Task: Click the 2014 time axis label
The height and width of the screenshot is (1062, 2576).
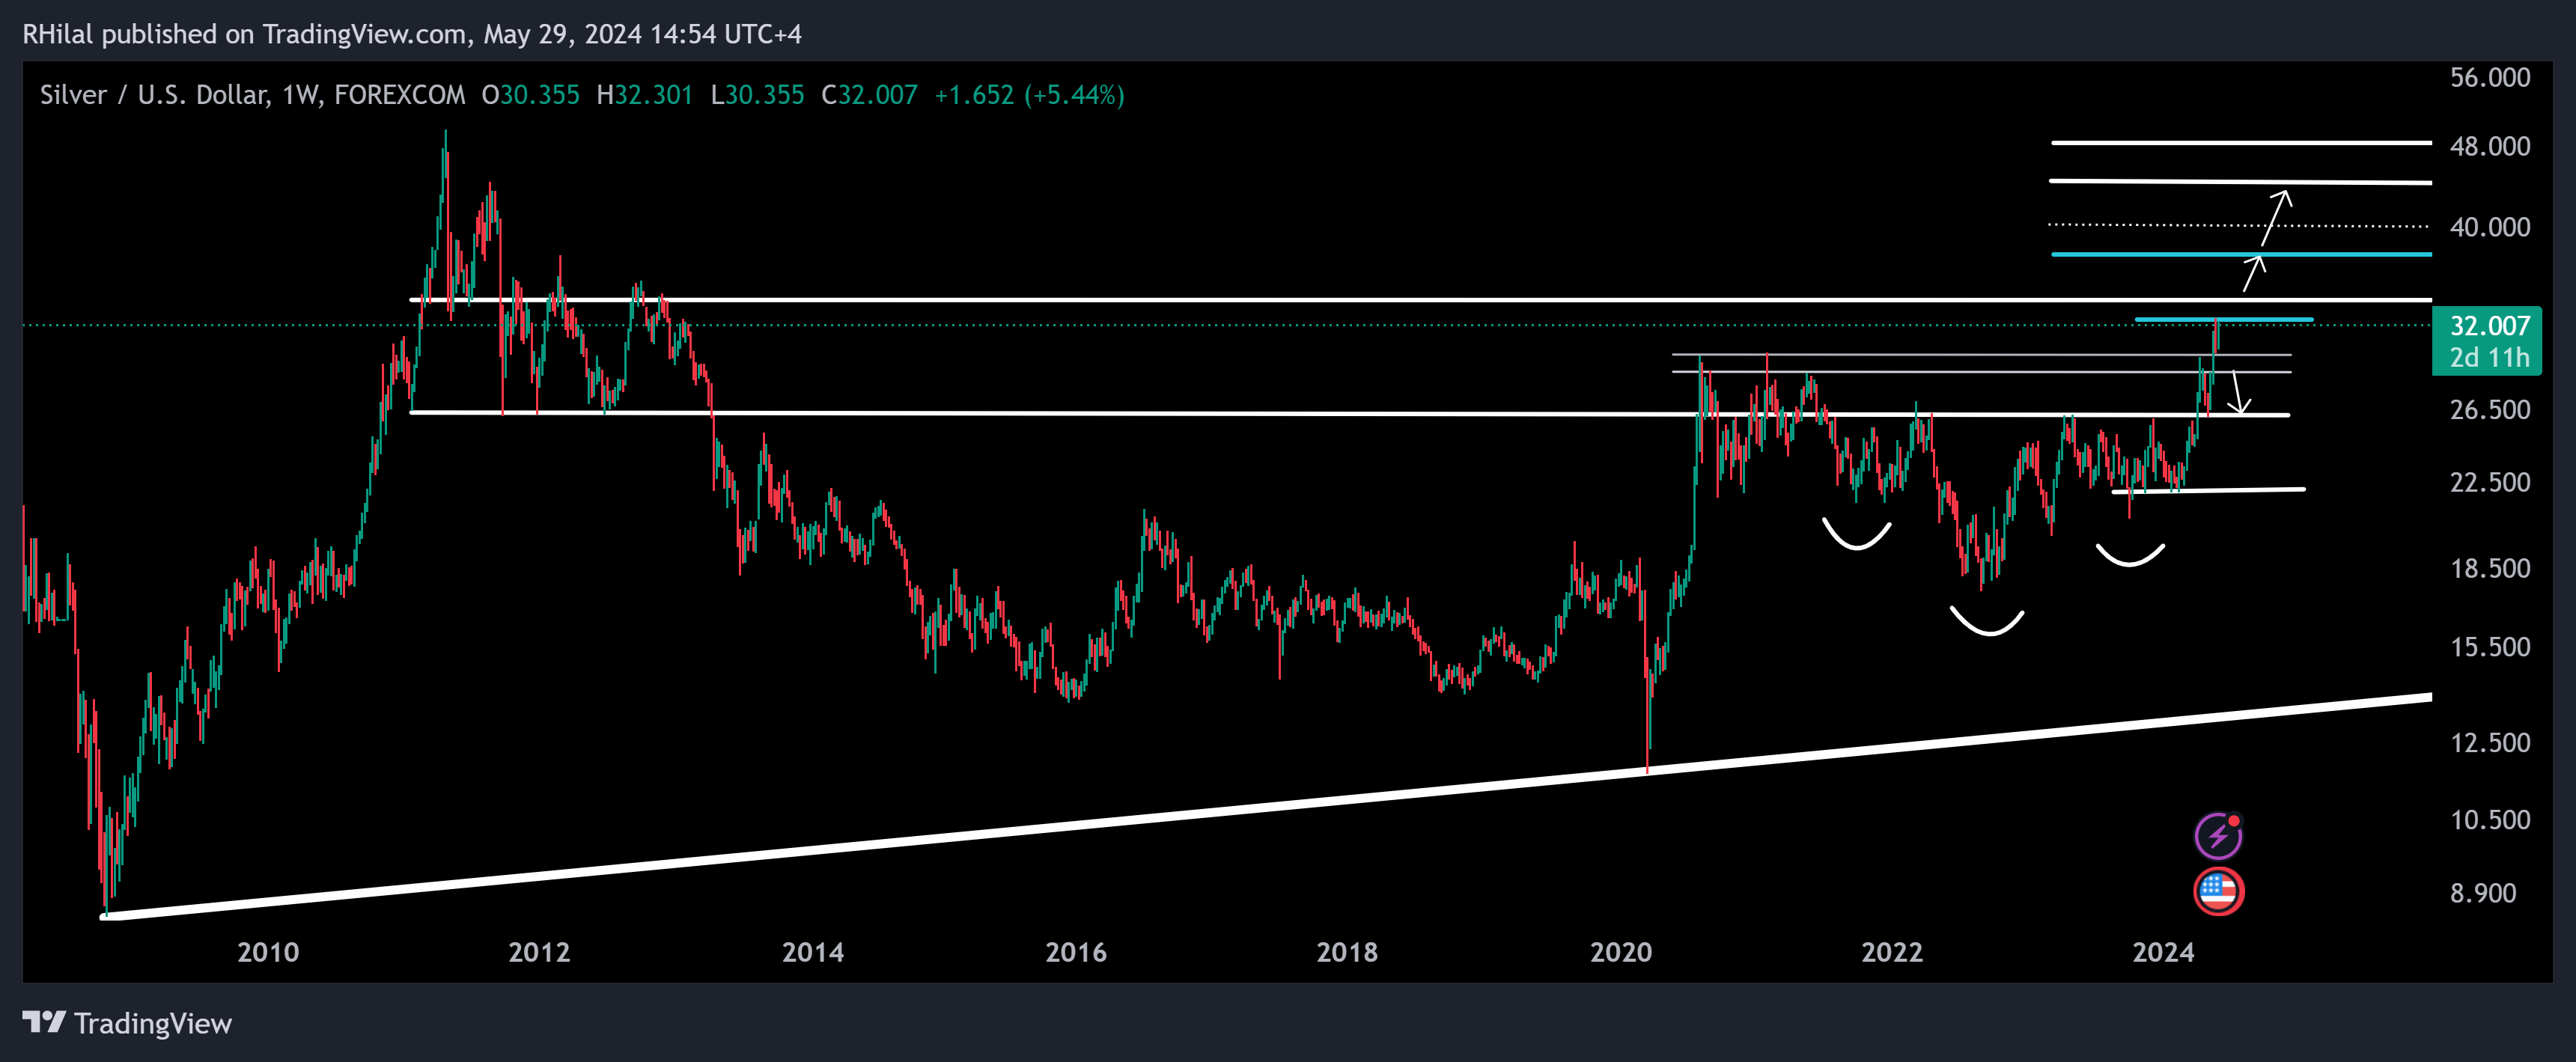Action: [x=812, y=952]
